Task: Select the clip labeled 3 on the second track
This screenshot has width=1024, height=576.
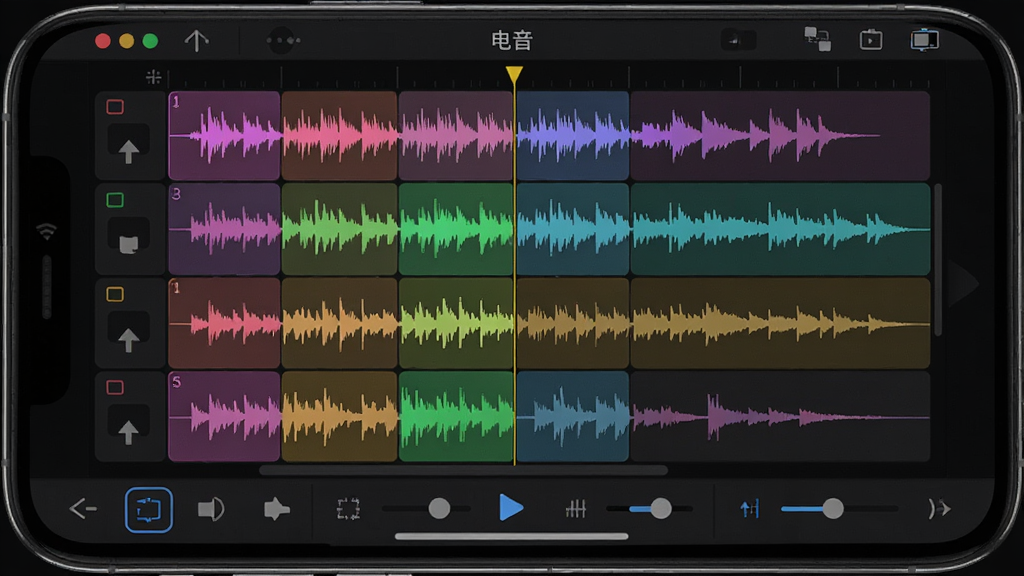Action: (224, 229)
